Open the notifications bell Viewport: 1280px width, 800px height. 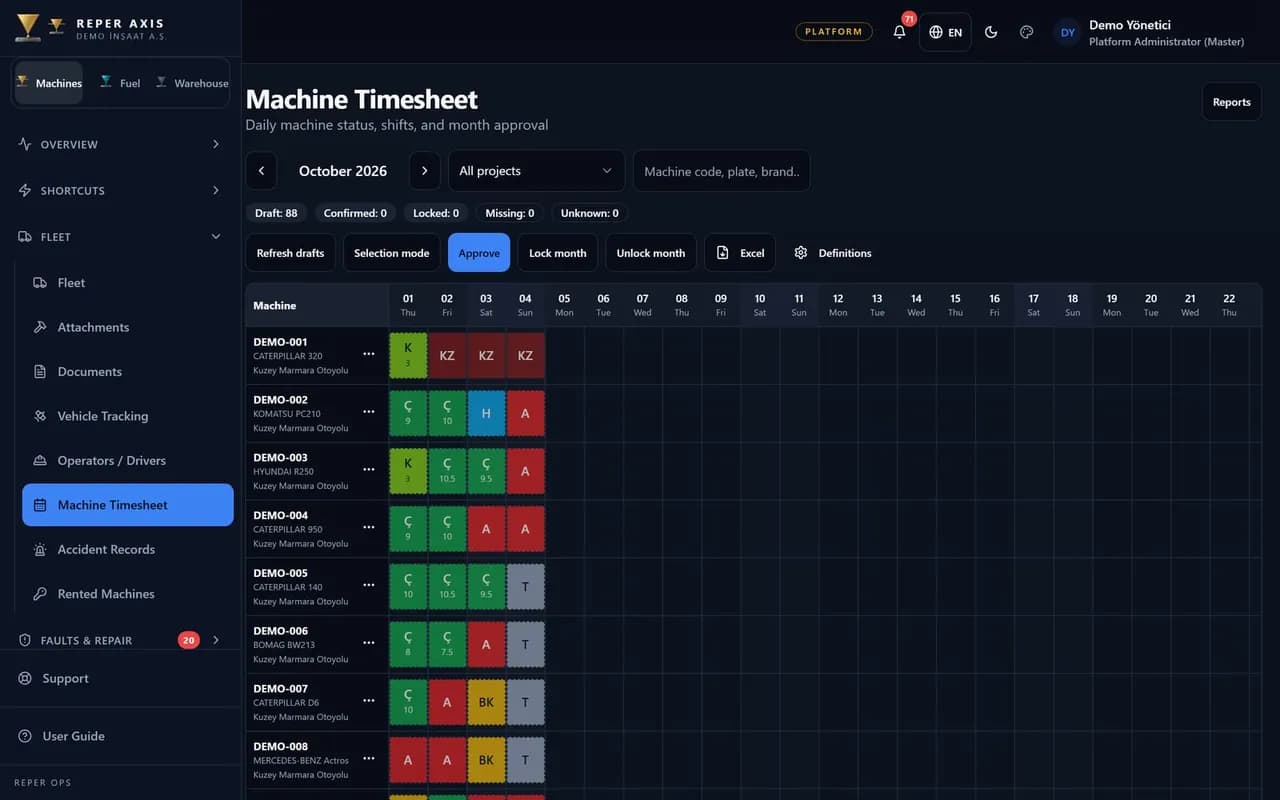pos(899,32)
